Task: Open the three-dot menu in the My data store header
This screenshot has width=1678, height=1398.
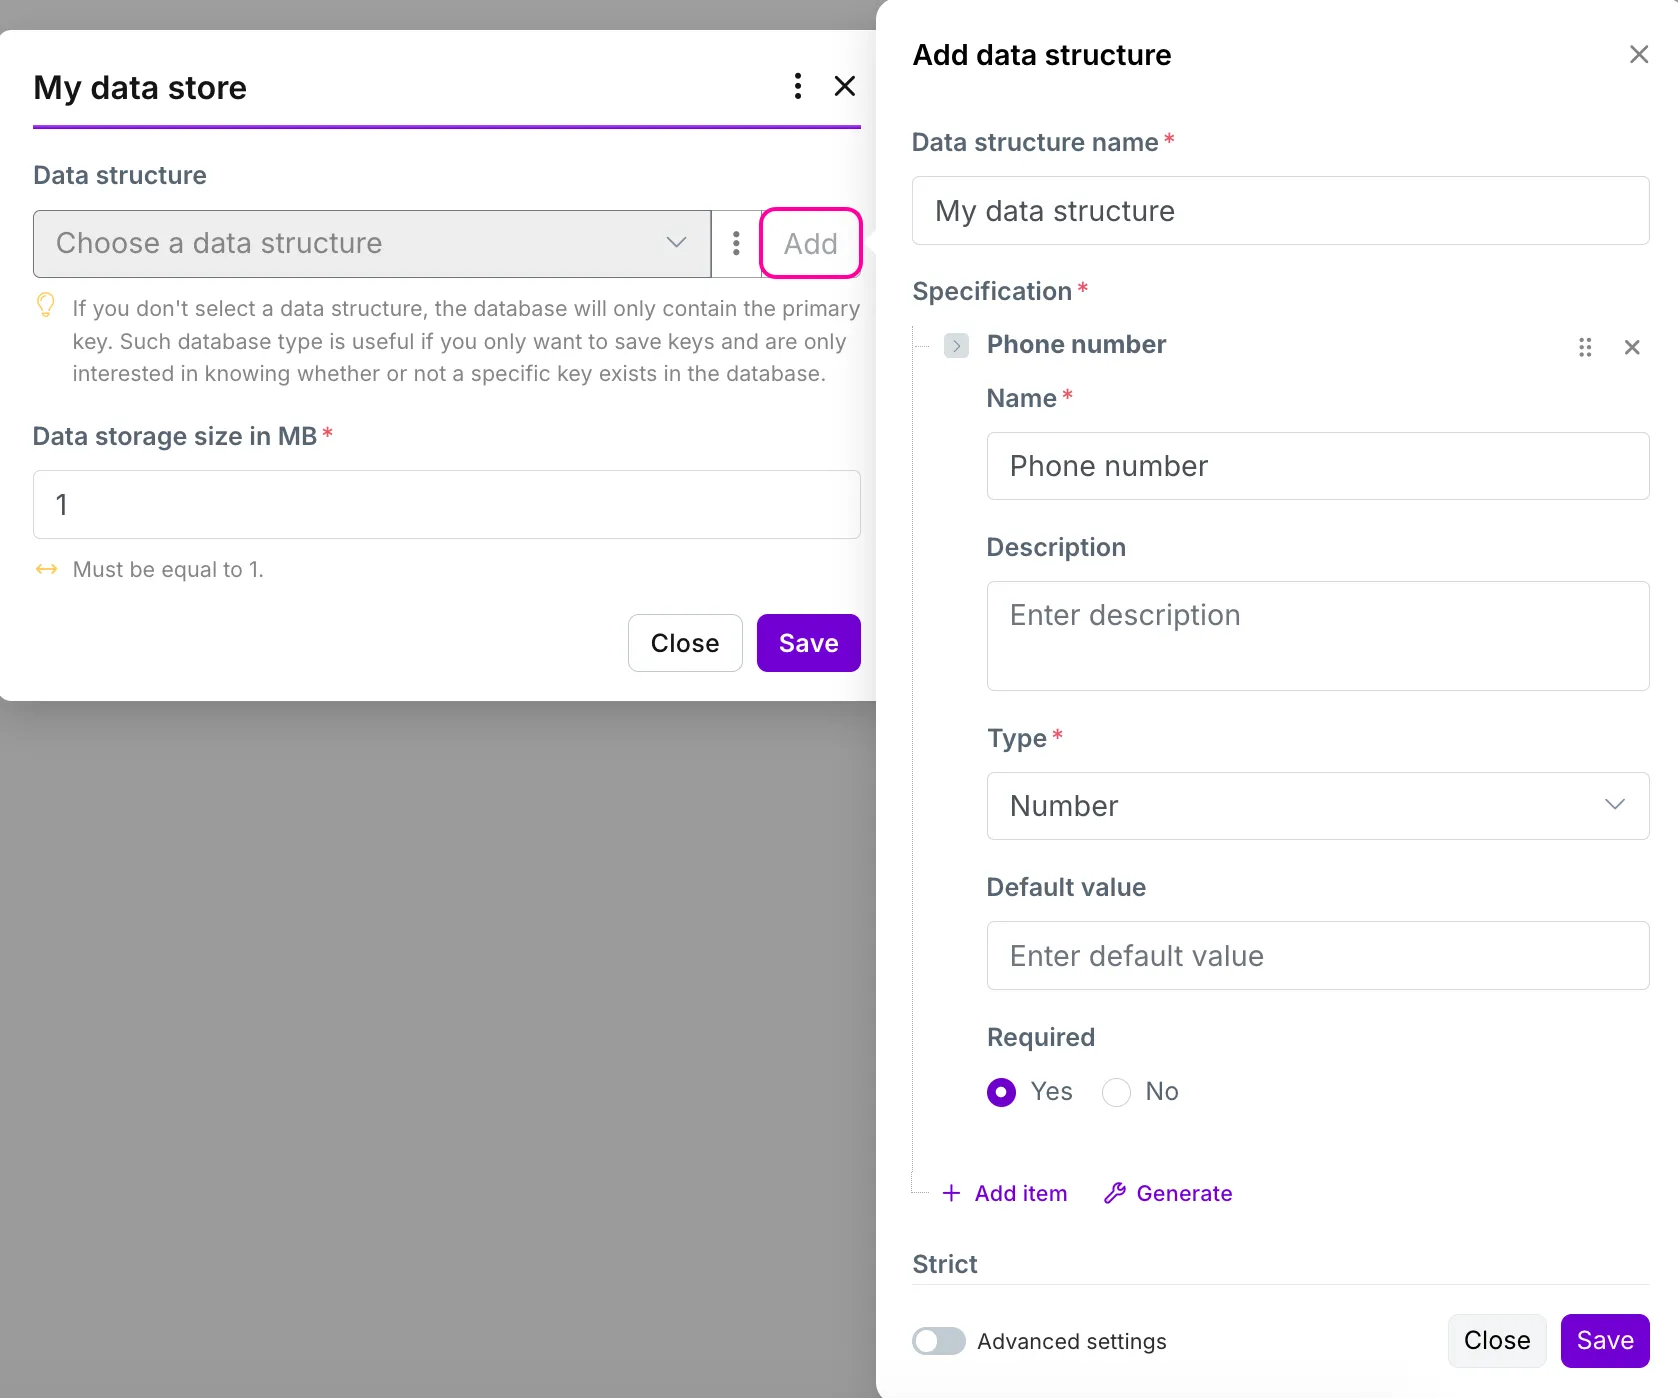Action: (797, 86)
